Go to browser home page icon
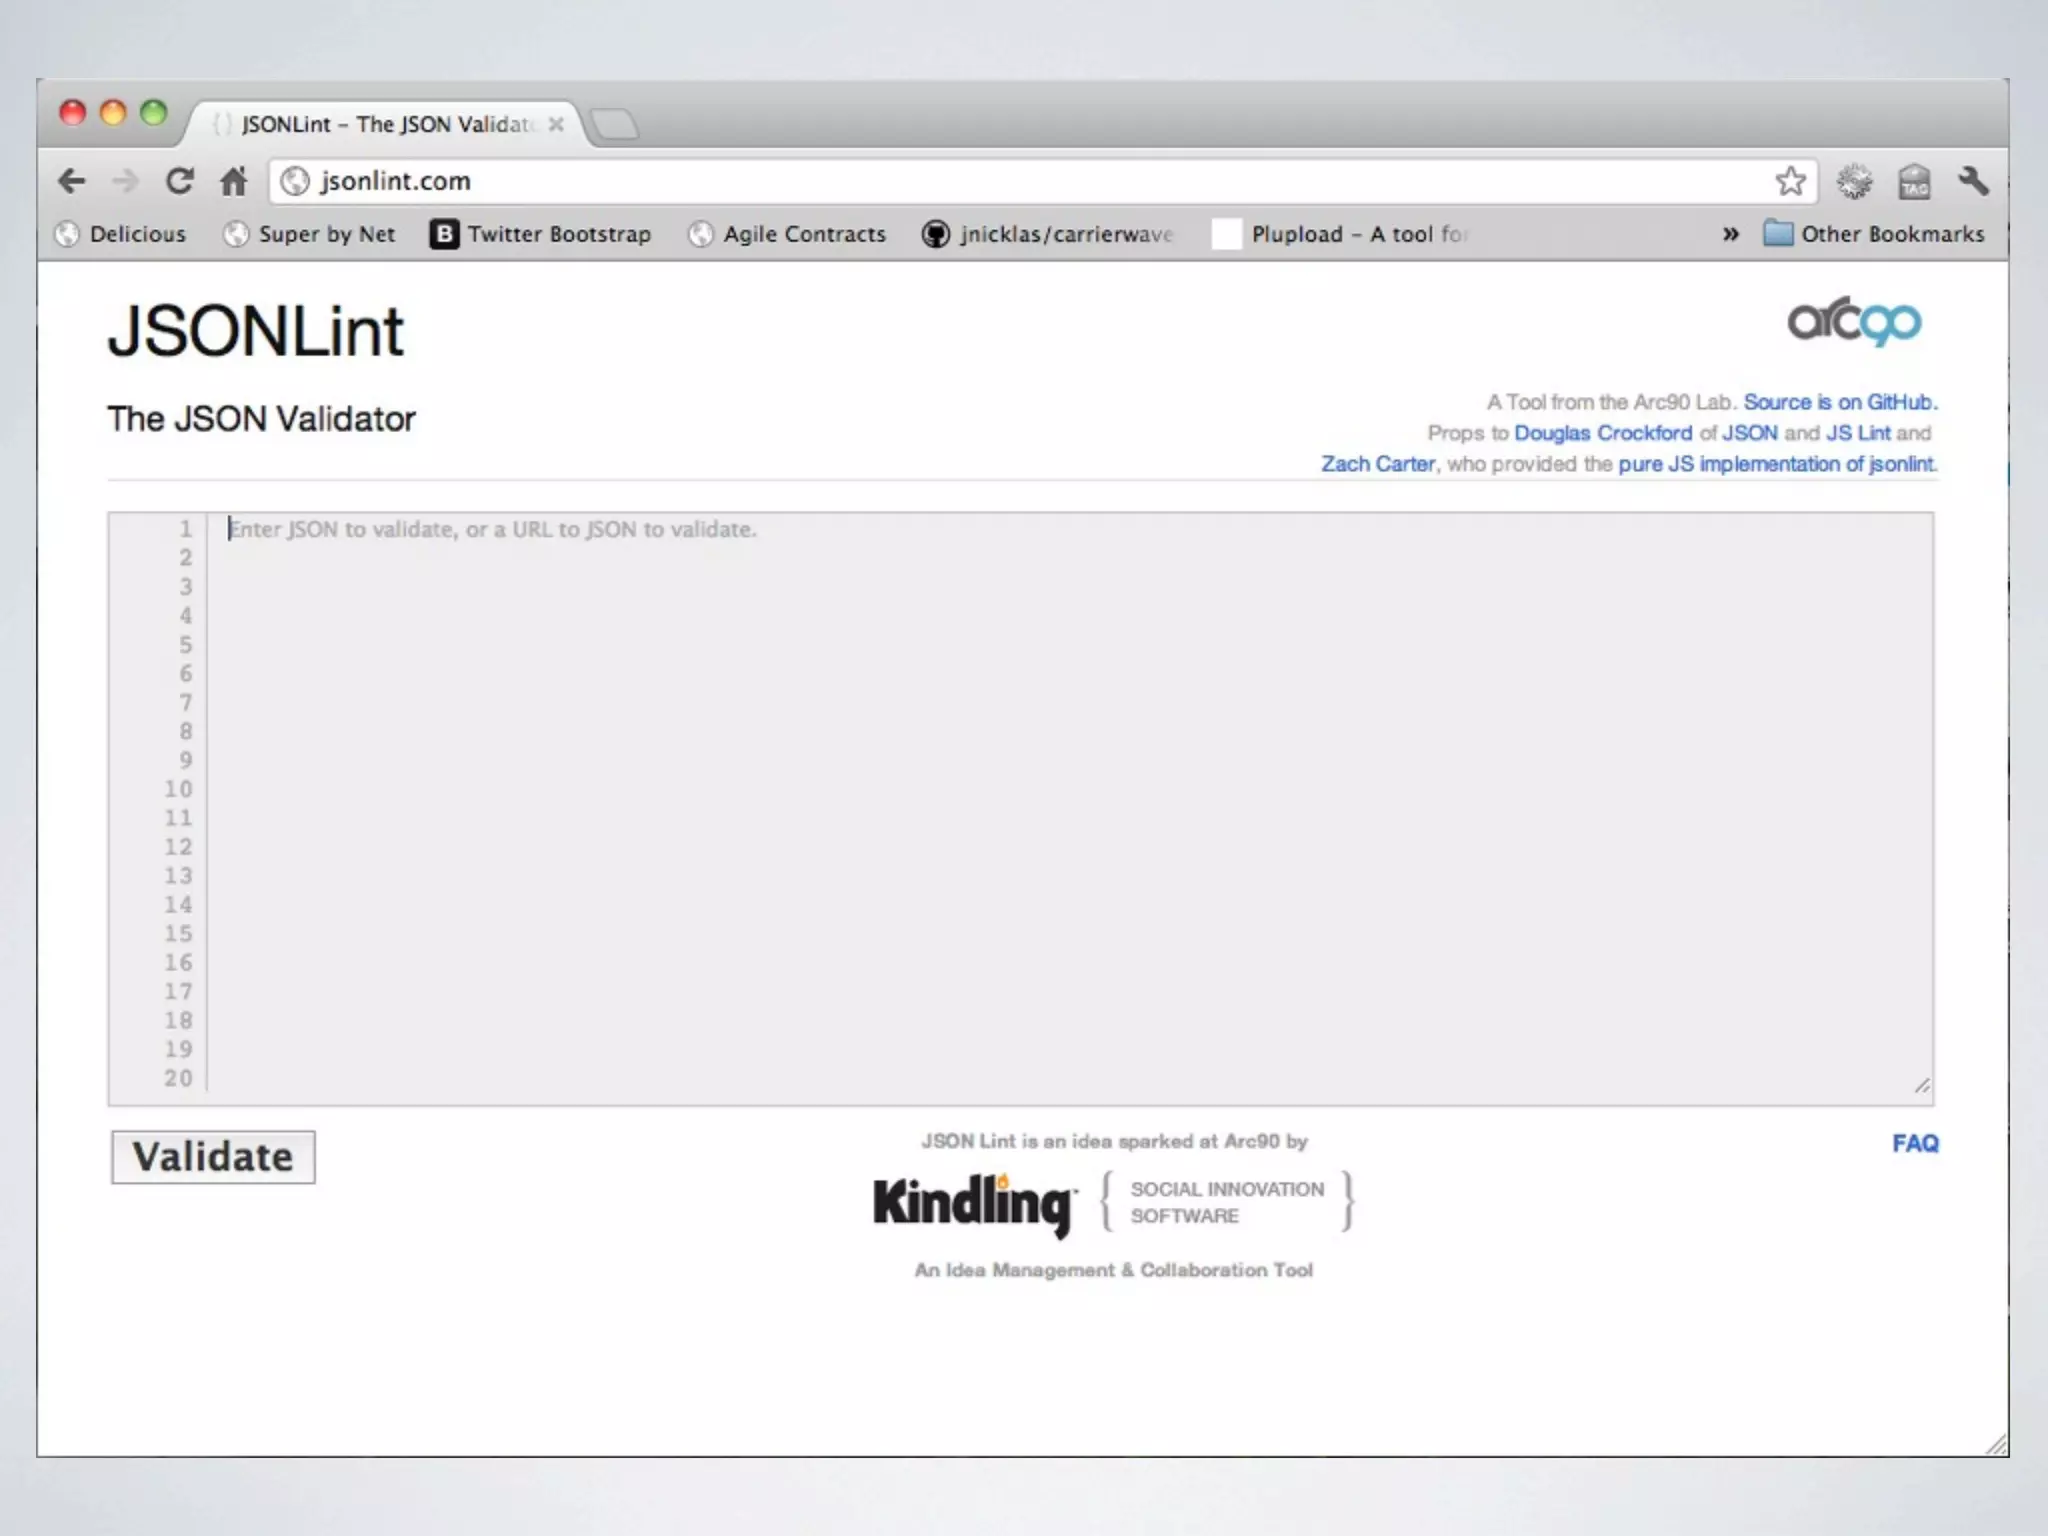Screen dimensions: 2048x1536 pos(234,181)
